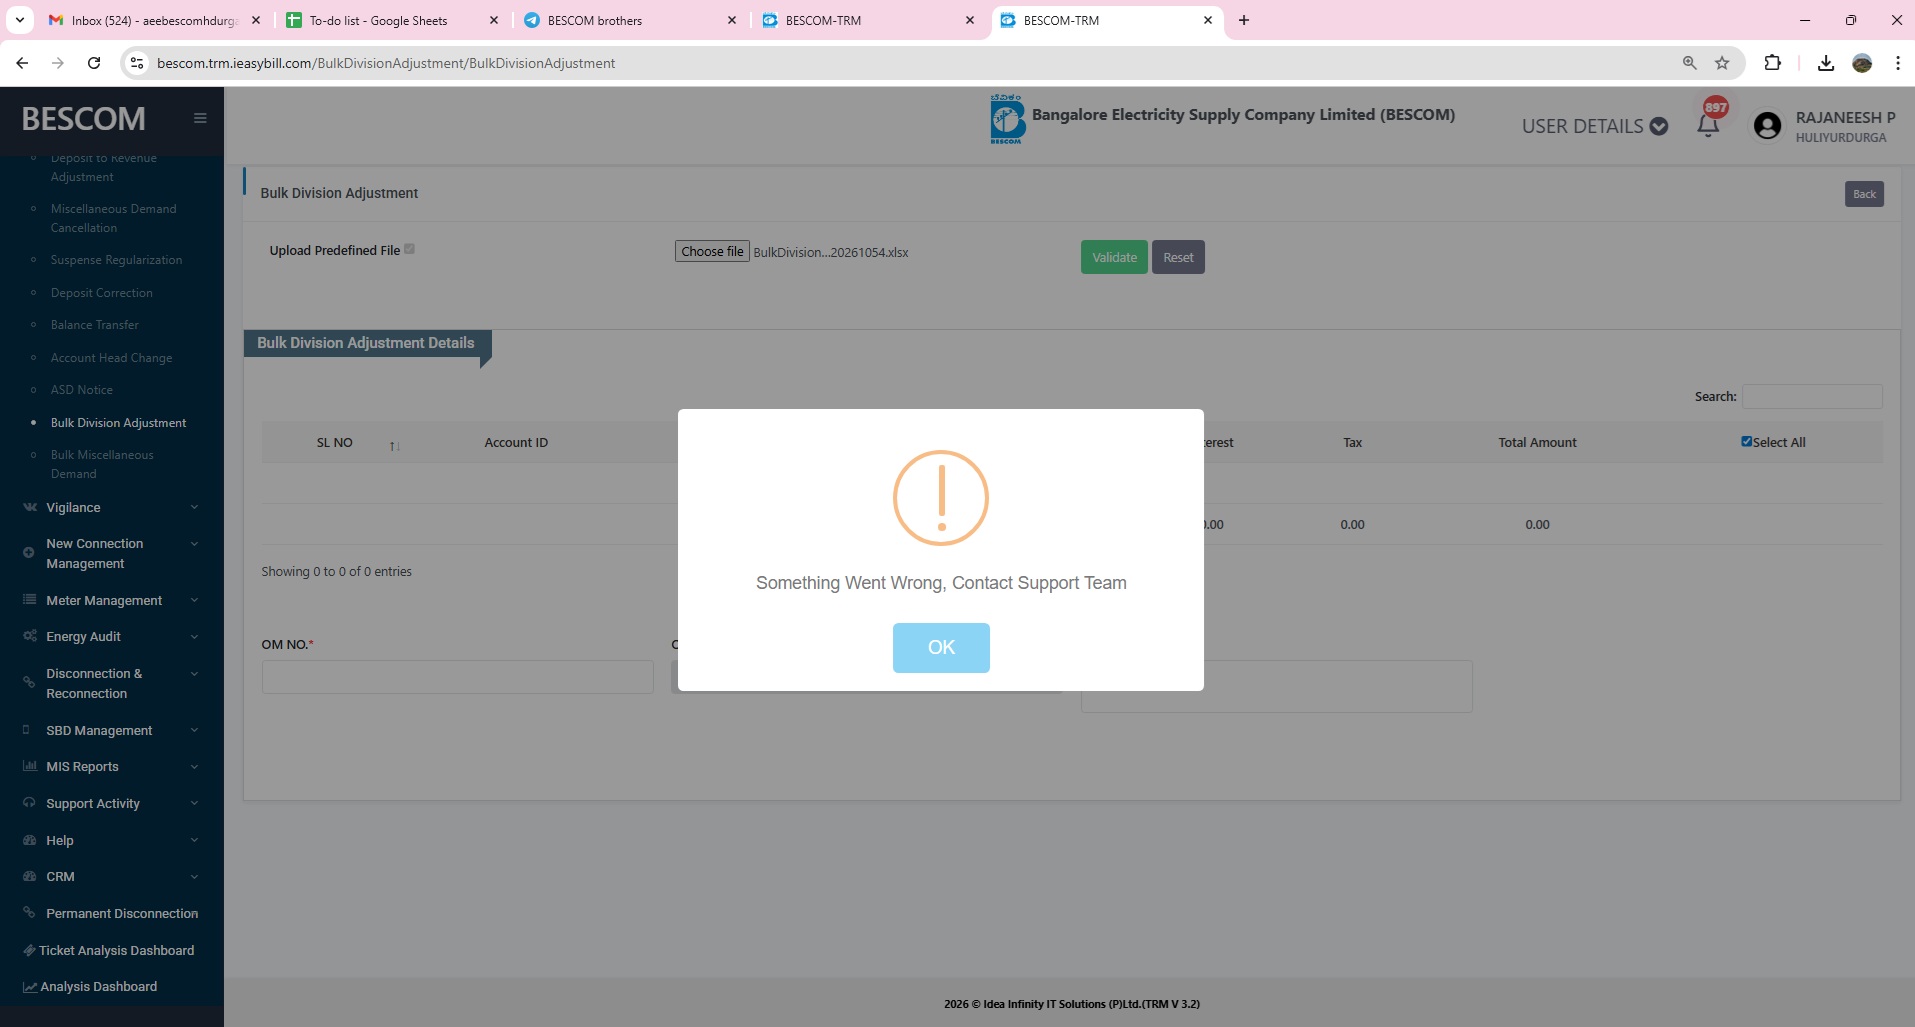Expand the CRM menu chevron
The width and height of the screenshot is (1915, 1027).
pos(194,876)
